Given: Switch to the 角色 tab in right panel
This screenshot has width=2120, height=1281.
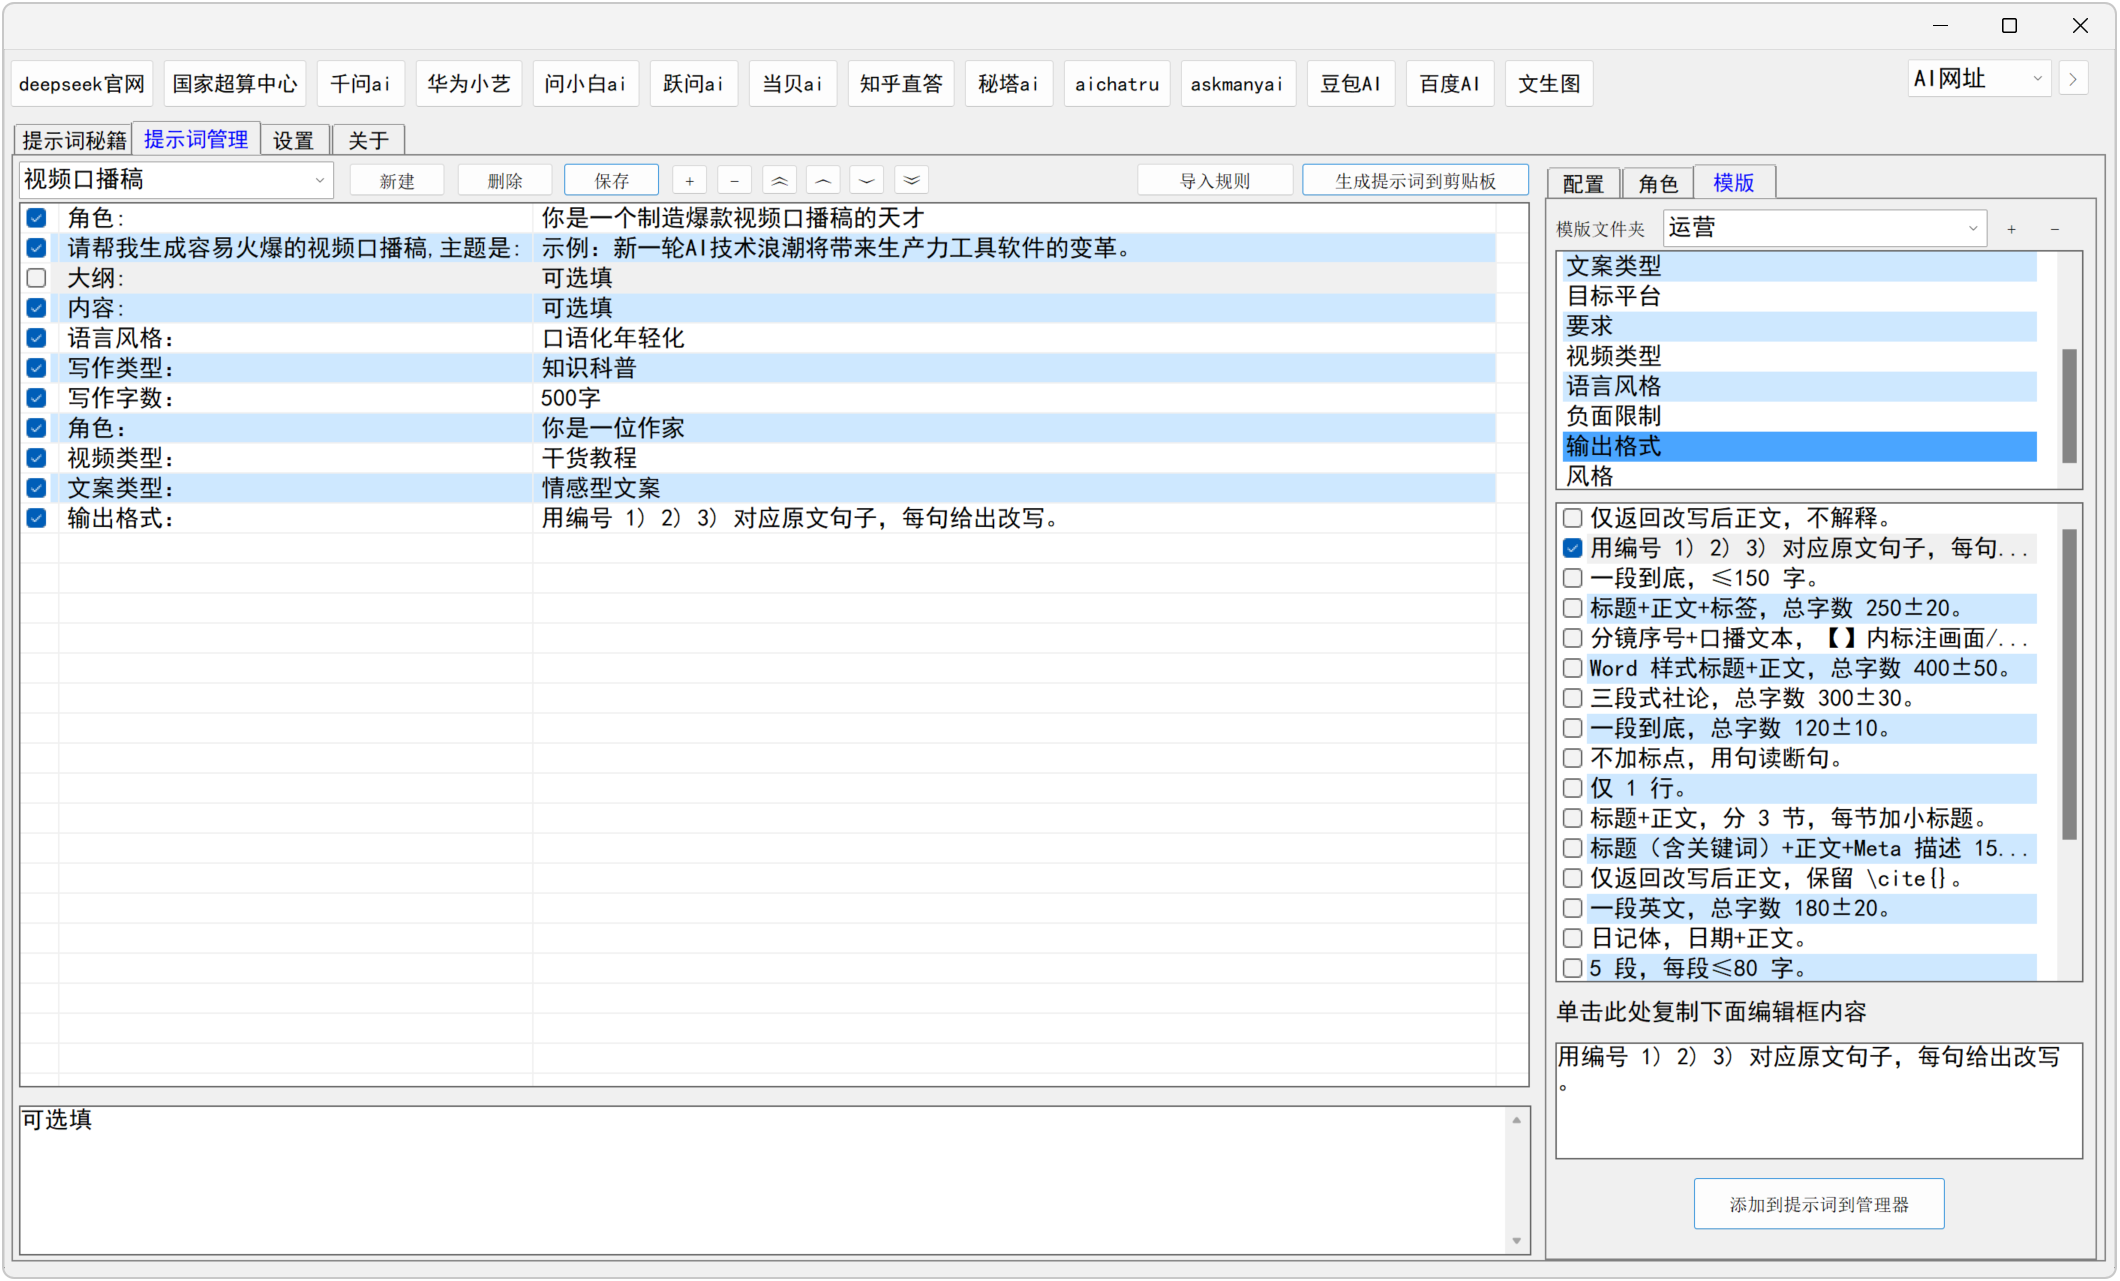Looking at the screenshot, I should point(1658,183).
